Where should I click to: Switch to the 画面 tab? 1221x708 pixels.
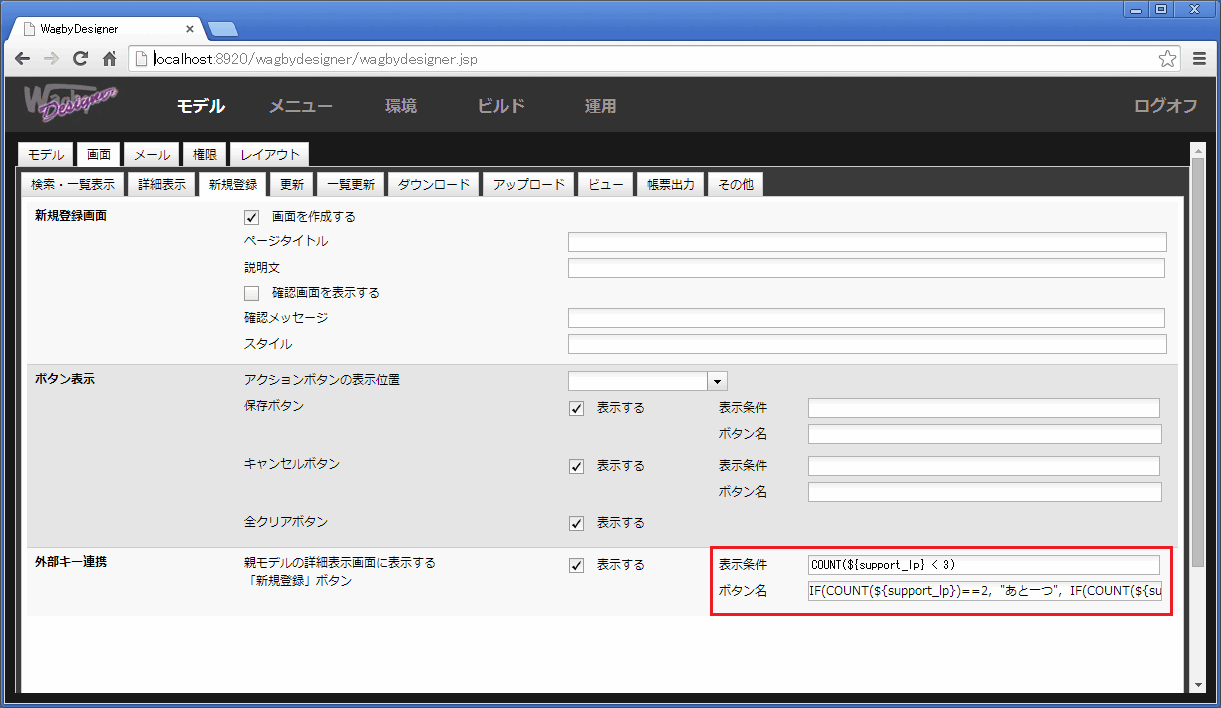click(99, 154)
